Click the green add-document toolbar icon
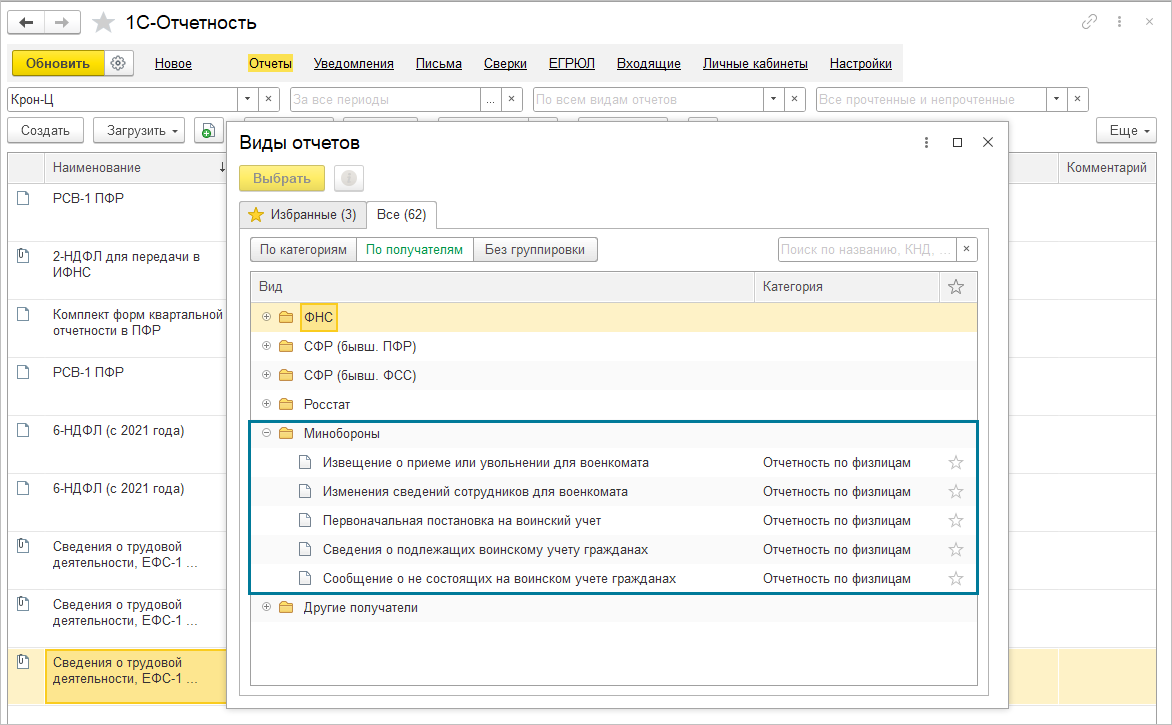The height and width of the screenshot is (725, 1172). [x=209, y=130]
